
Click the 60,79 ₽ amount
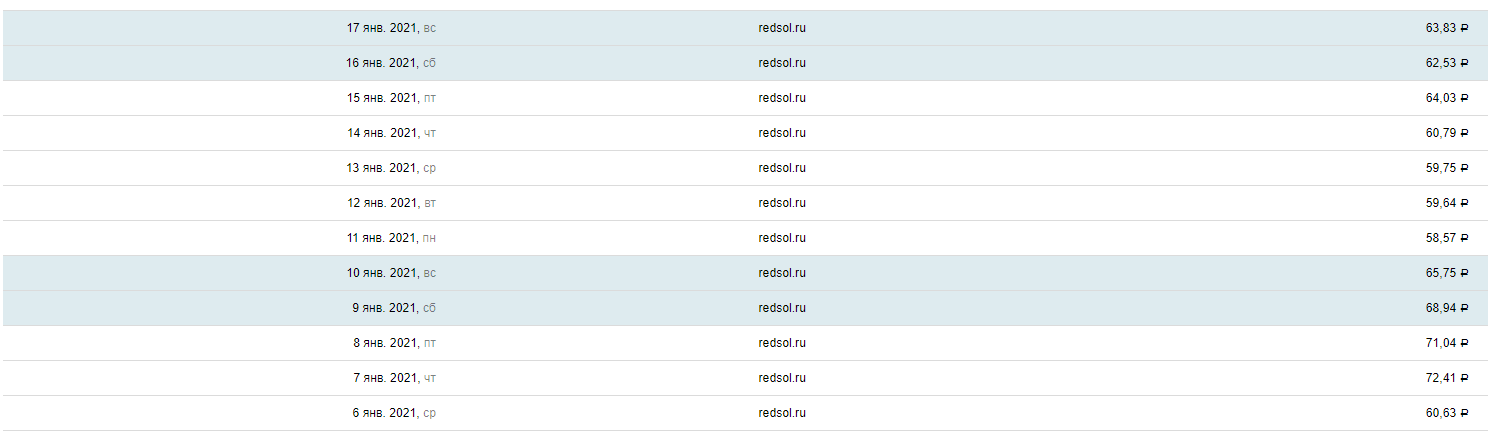(x=1447, y=133)
